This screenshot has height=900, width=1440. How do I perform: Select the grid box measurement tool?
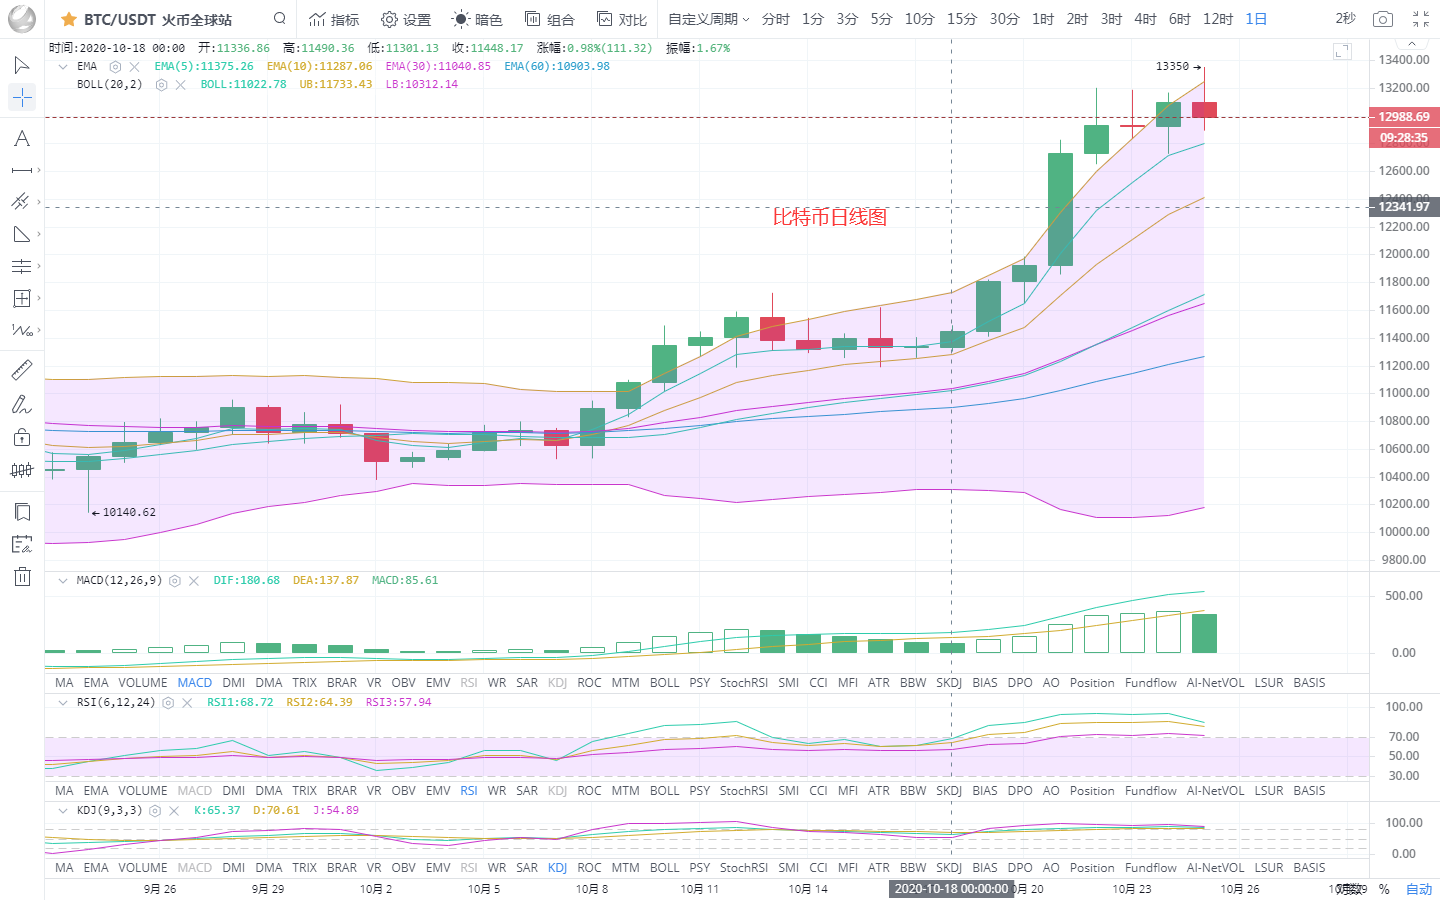[x=21, y=298]
